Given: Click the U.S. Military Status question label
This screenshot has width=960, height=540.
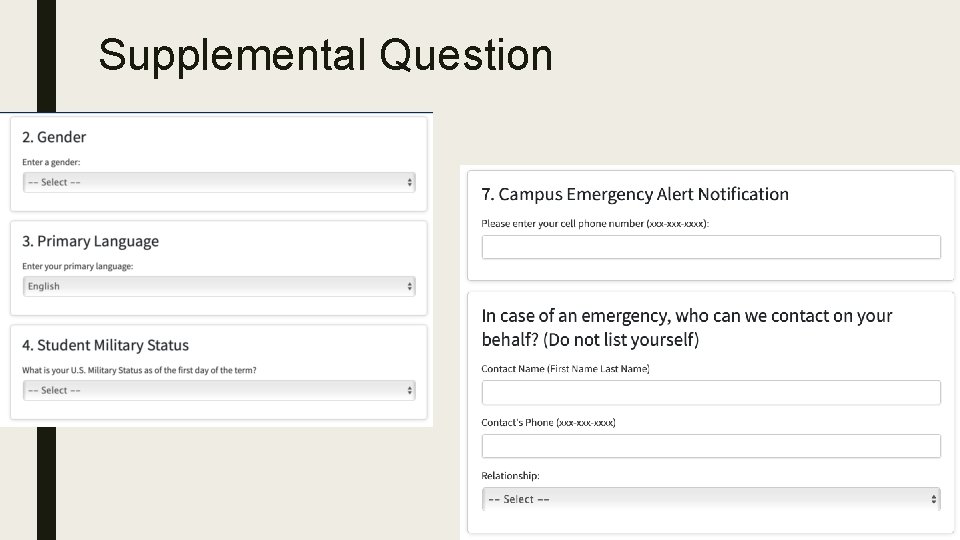Looking at the screenshot, I should click(138, 370).
